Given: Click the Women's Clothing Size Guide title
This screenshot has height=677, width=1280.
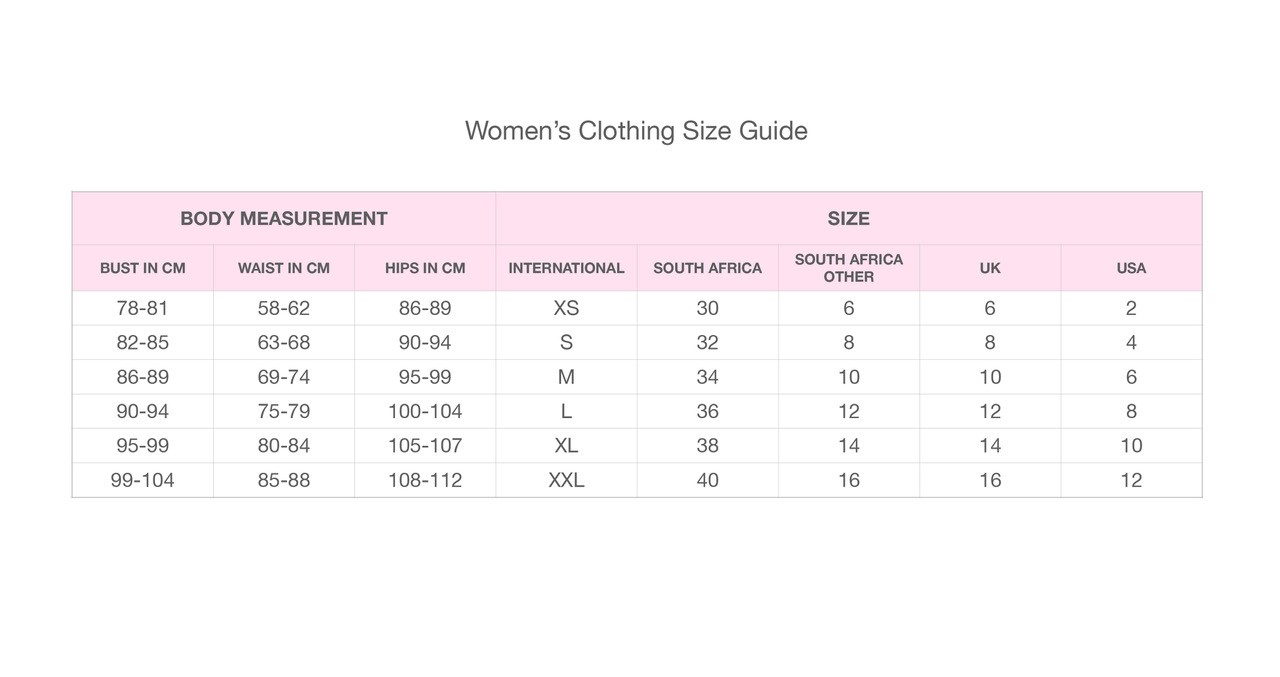Looking at the screenshot, I should point(636,131).
